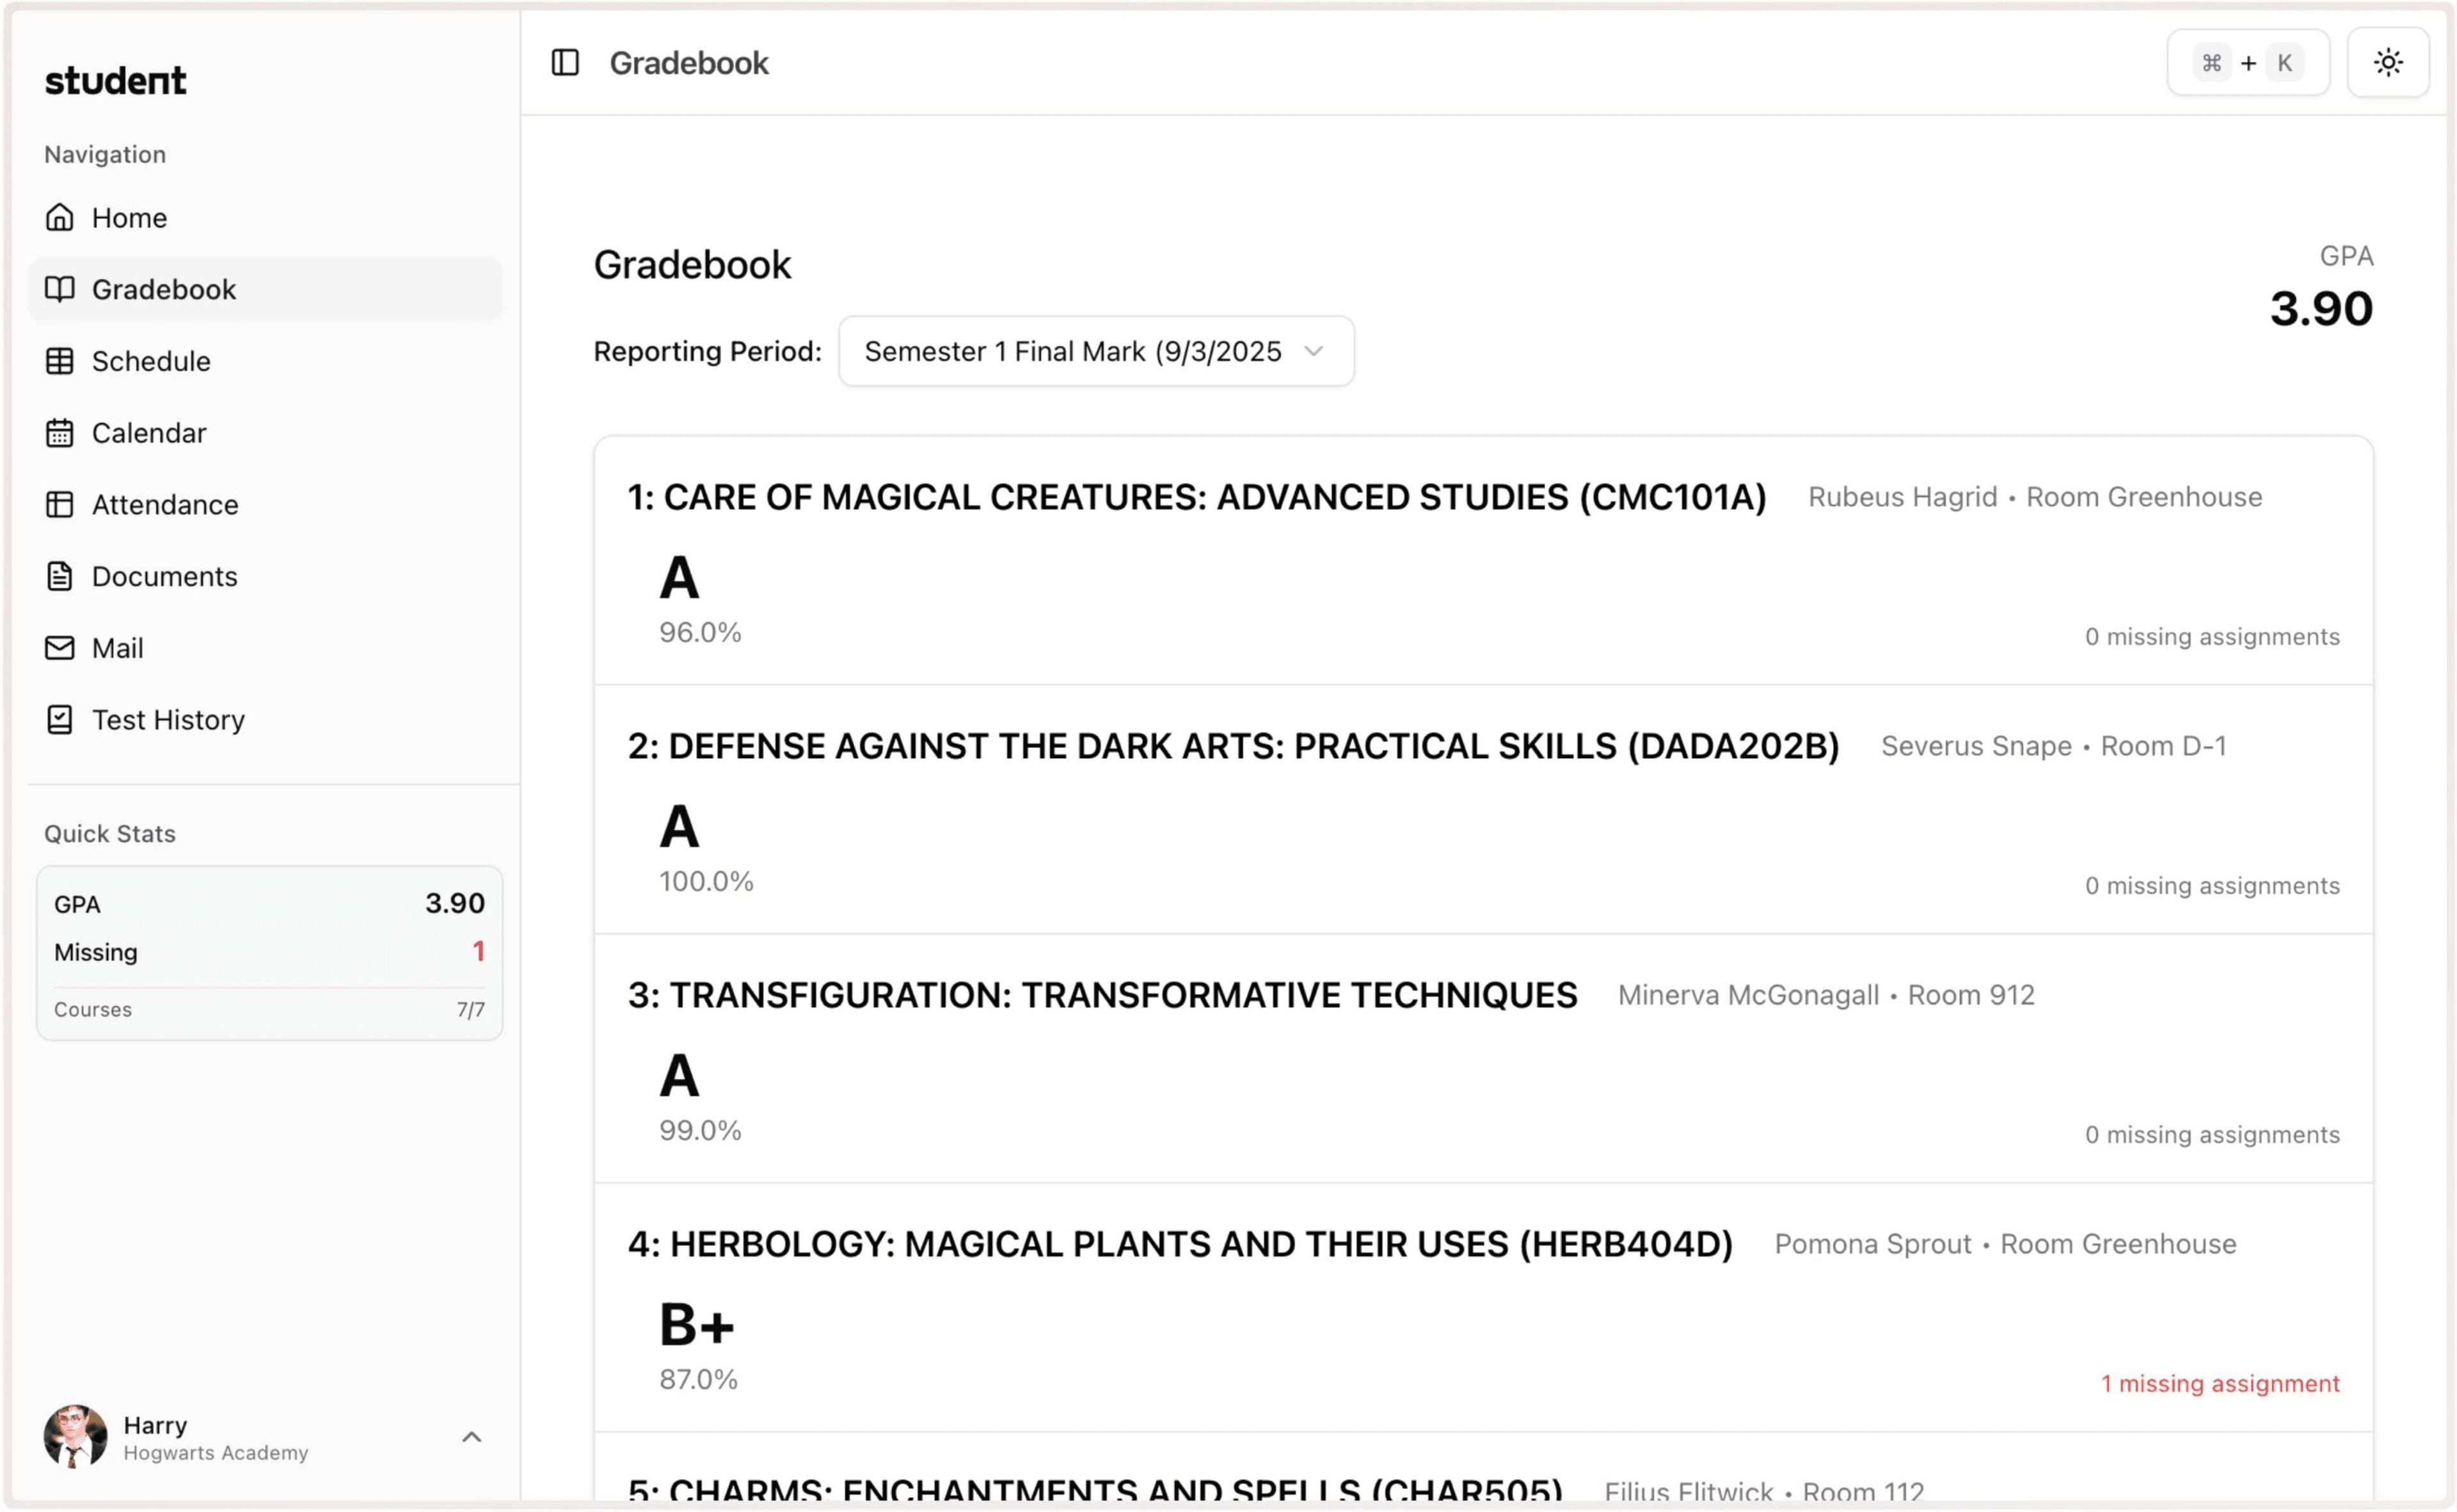This screenshot has width=2457, height=1512.
Task: Click the Mail envelope icon
Action: pyautogui.click(x=60, y=647)
